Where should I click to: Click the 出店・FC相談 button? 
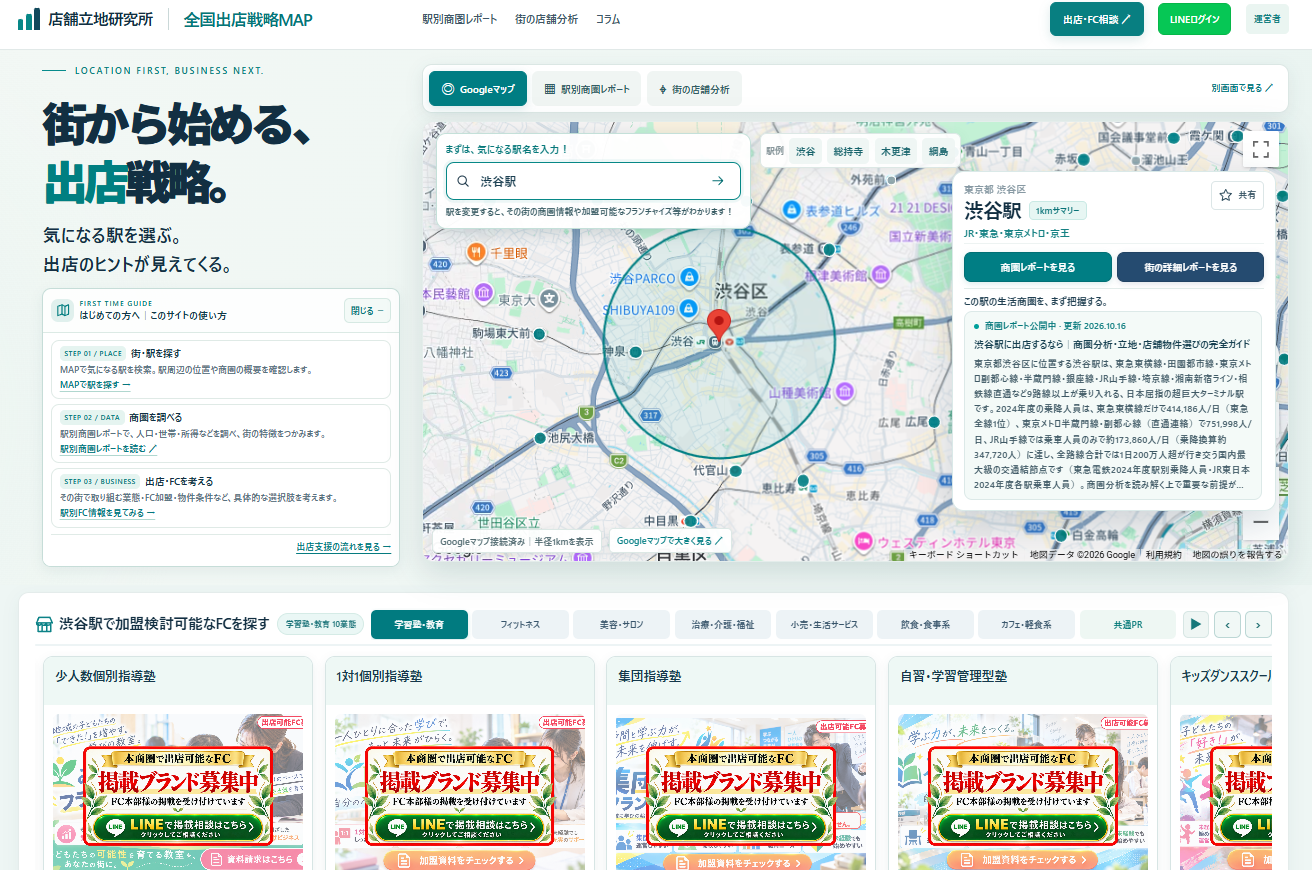[x=1097, y=19]
